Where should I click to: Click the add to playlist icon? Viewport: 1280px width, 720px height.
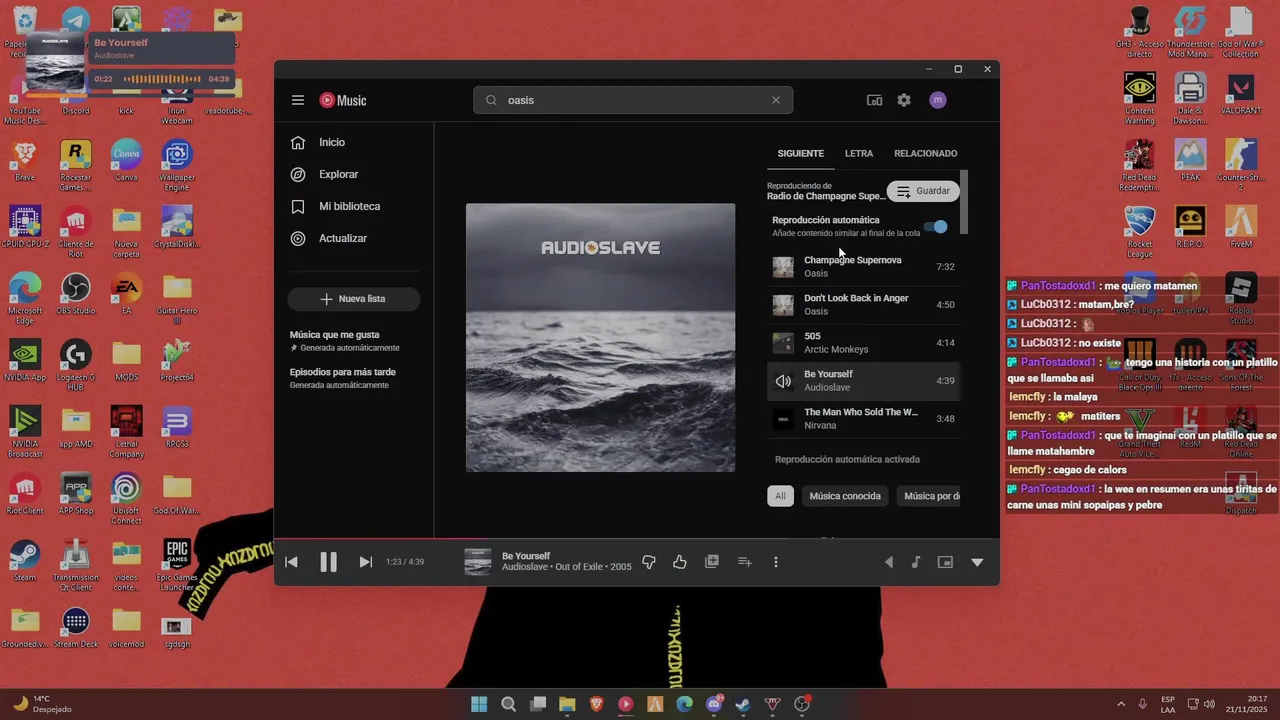click(x=744, y=562)
